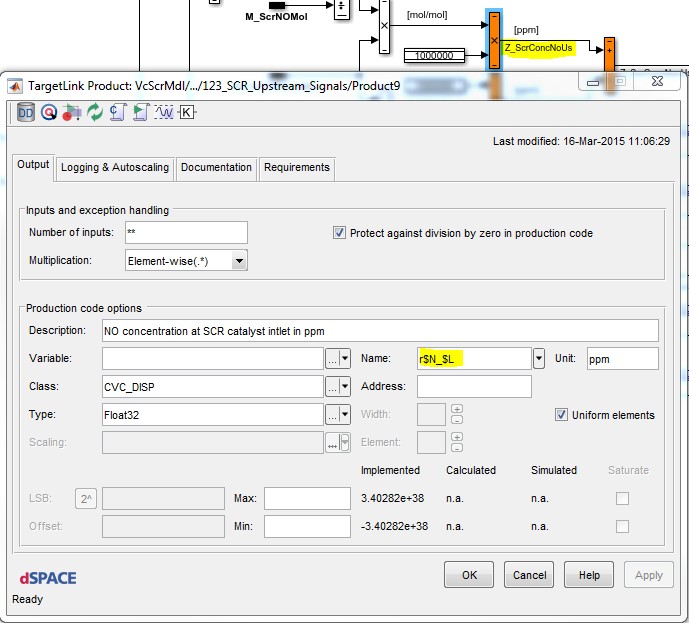Screen dimensions: 689x623
Task: Open the Type Float32 dropdown arrow
Action: click(345, 415)
